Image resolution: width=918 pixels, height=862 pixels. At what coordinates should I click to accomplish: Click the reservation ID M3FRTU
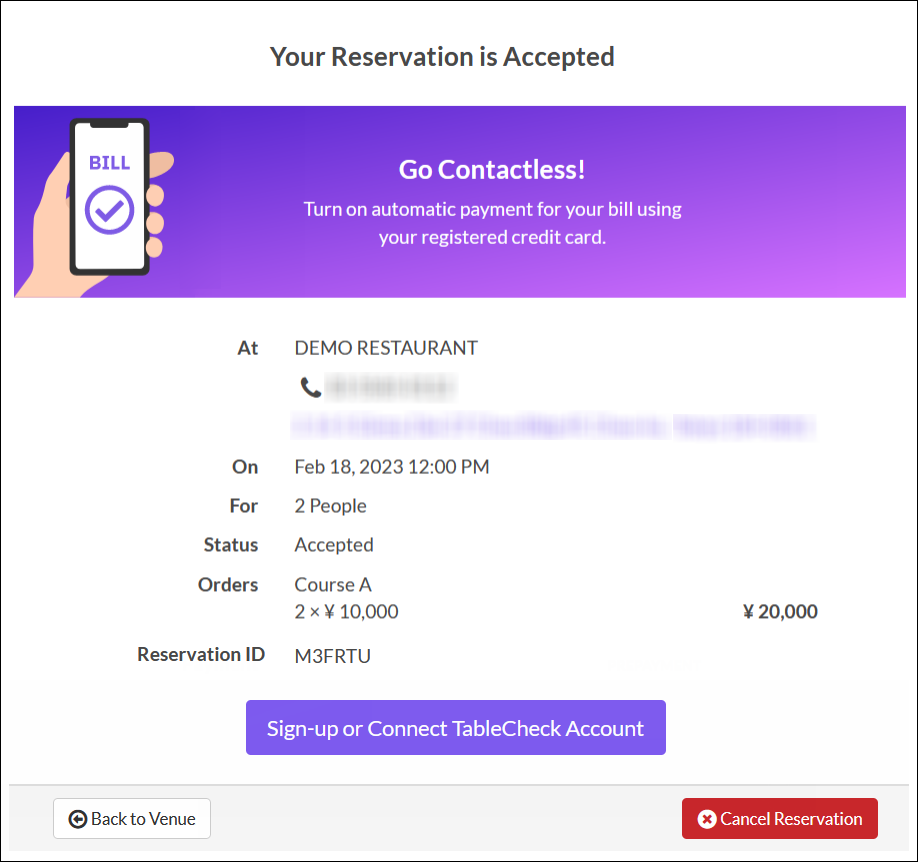[x=333, y=656]
